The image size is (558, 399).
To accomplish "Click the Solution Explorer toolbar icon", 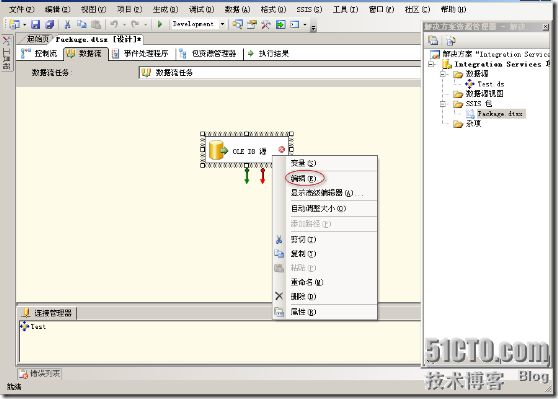I will (237, 24).
